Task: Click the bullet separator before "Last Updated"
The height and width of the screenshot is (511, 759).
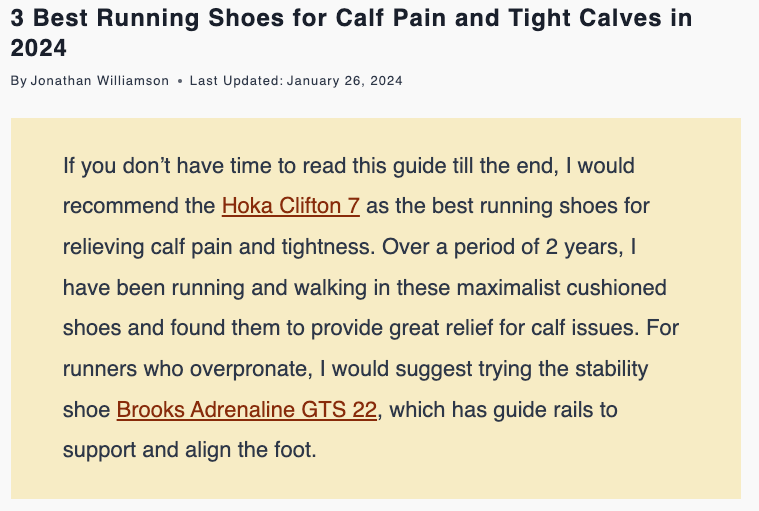Action: pyautogui.click(x=179, y=81)
